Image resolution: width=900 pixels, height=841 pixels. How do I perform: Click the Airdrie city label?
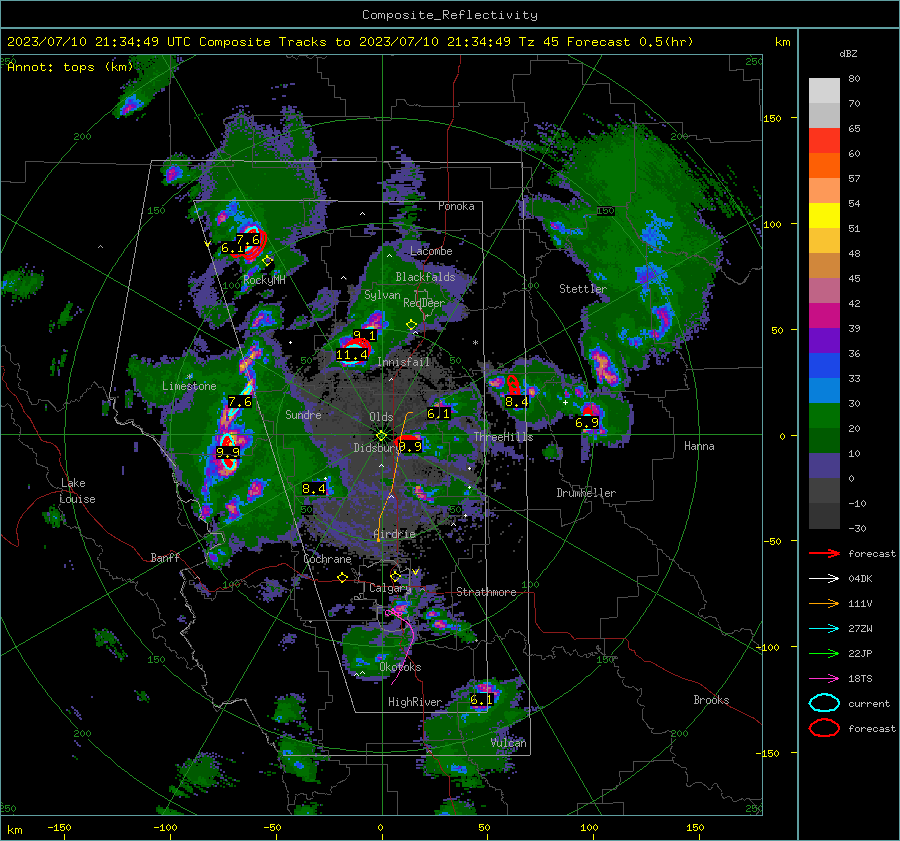coord(394,534)
